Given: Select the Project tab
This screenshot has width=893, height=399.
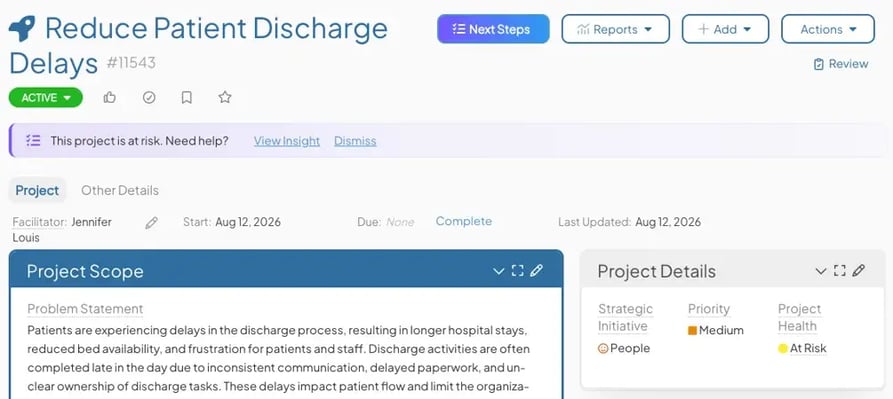Looking at the screenshot, I should click(37, 190).
